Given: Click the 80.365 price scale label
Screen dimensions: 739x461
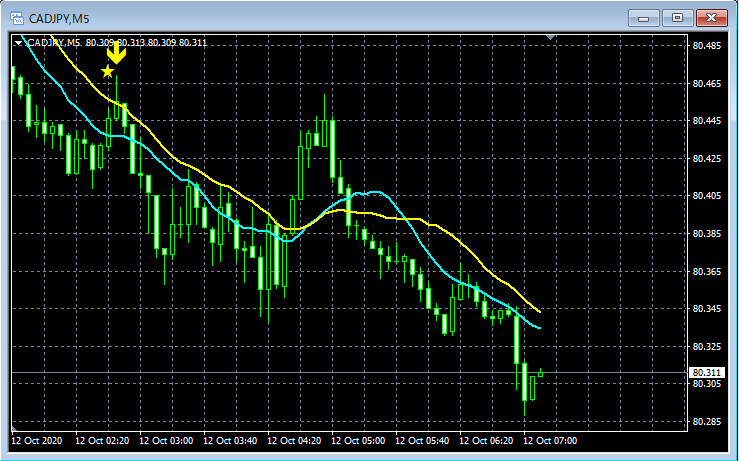Looking at the screenshot, I should click(x=706, y=272).
